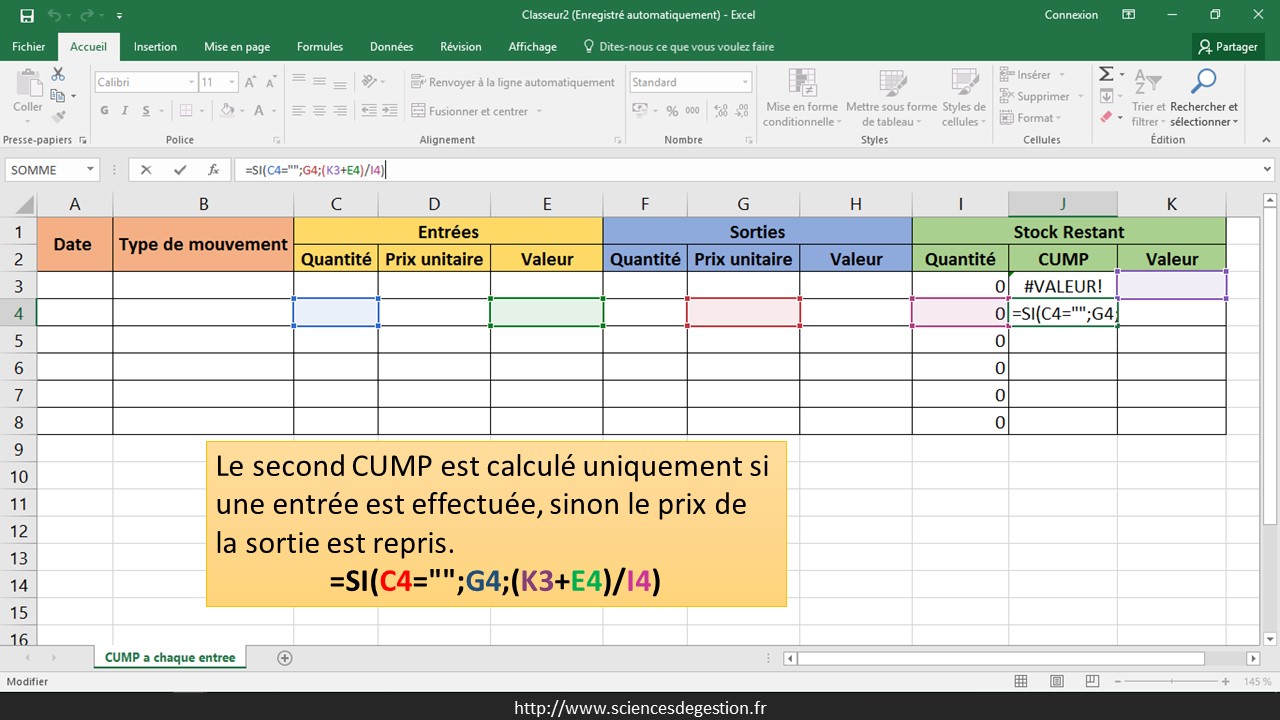Add a new sheet with the plus icon
Screen dimensions: 1280x720
click(x=285, y=658)
